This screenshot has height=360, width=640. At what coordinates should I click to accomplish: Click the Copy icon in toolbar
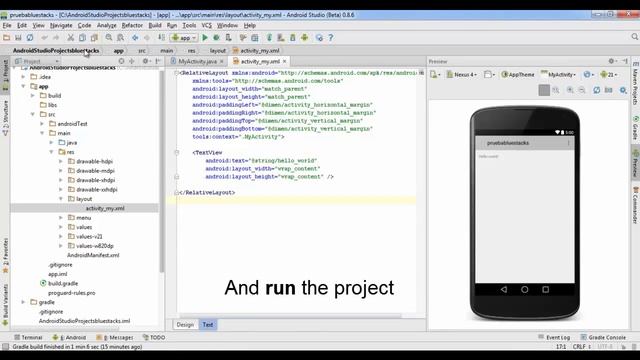(x=82, y=38)
